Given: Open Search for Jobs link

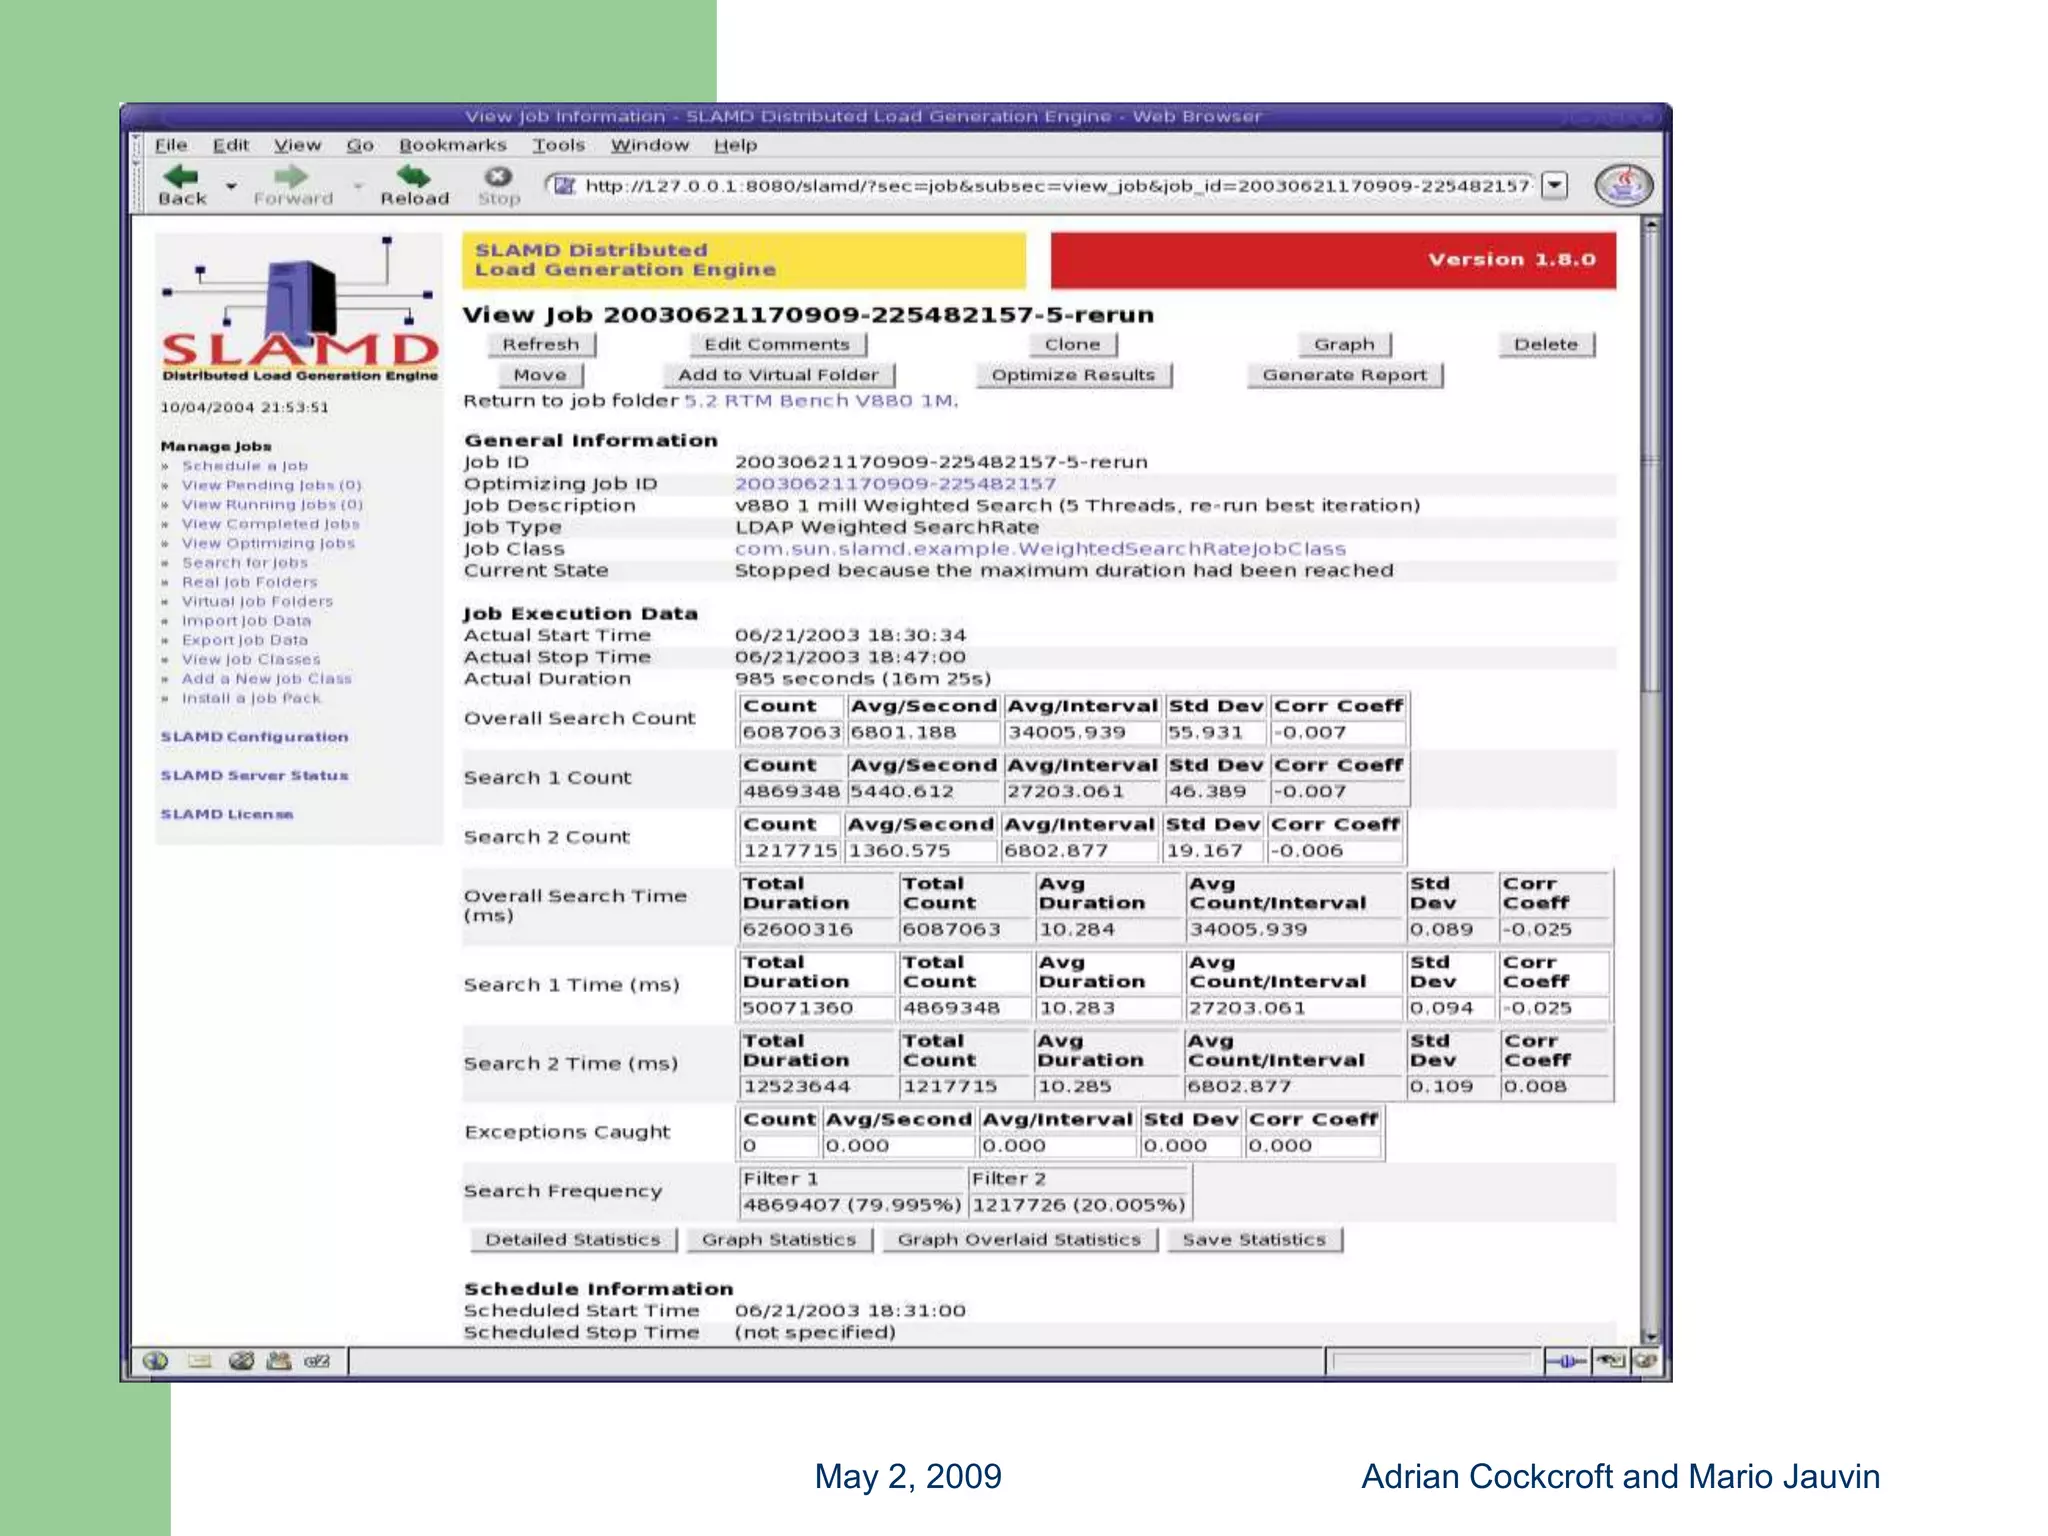Looking at the screenshot, I should 245,563.
